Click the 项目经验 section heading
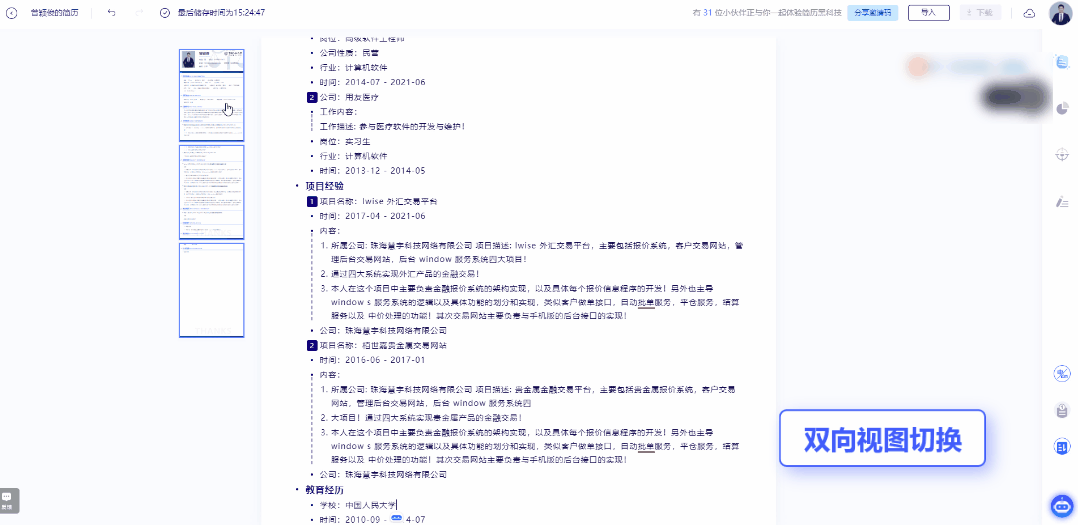 (324, 186)
